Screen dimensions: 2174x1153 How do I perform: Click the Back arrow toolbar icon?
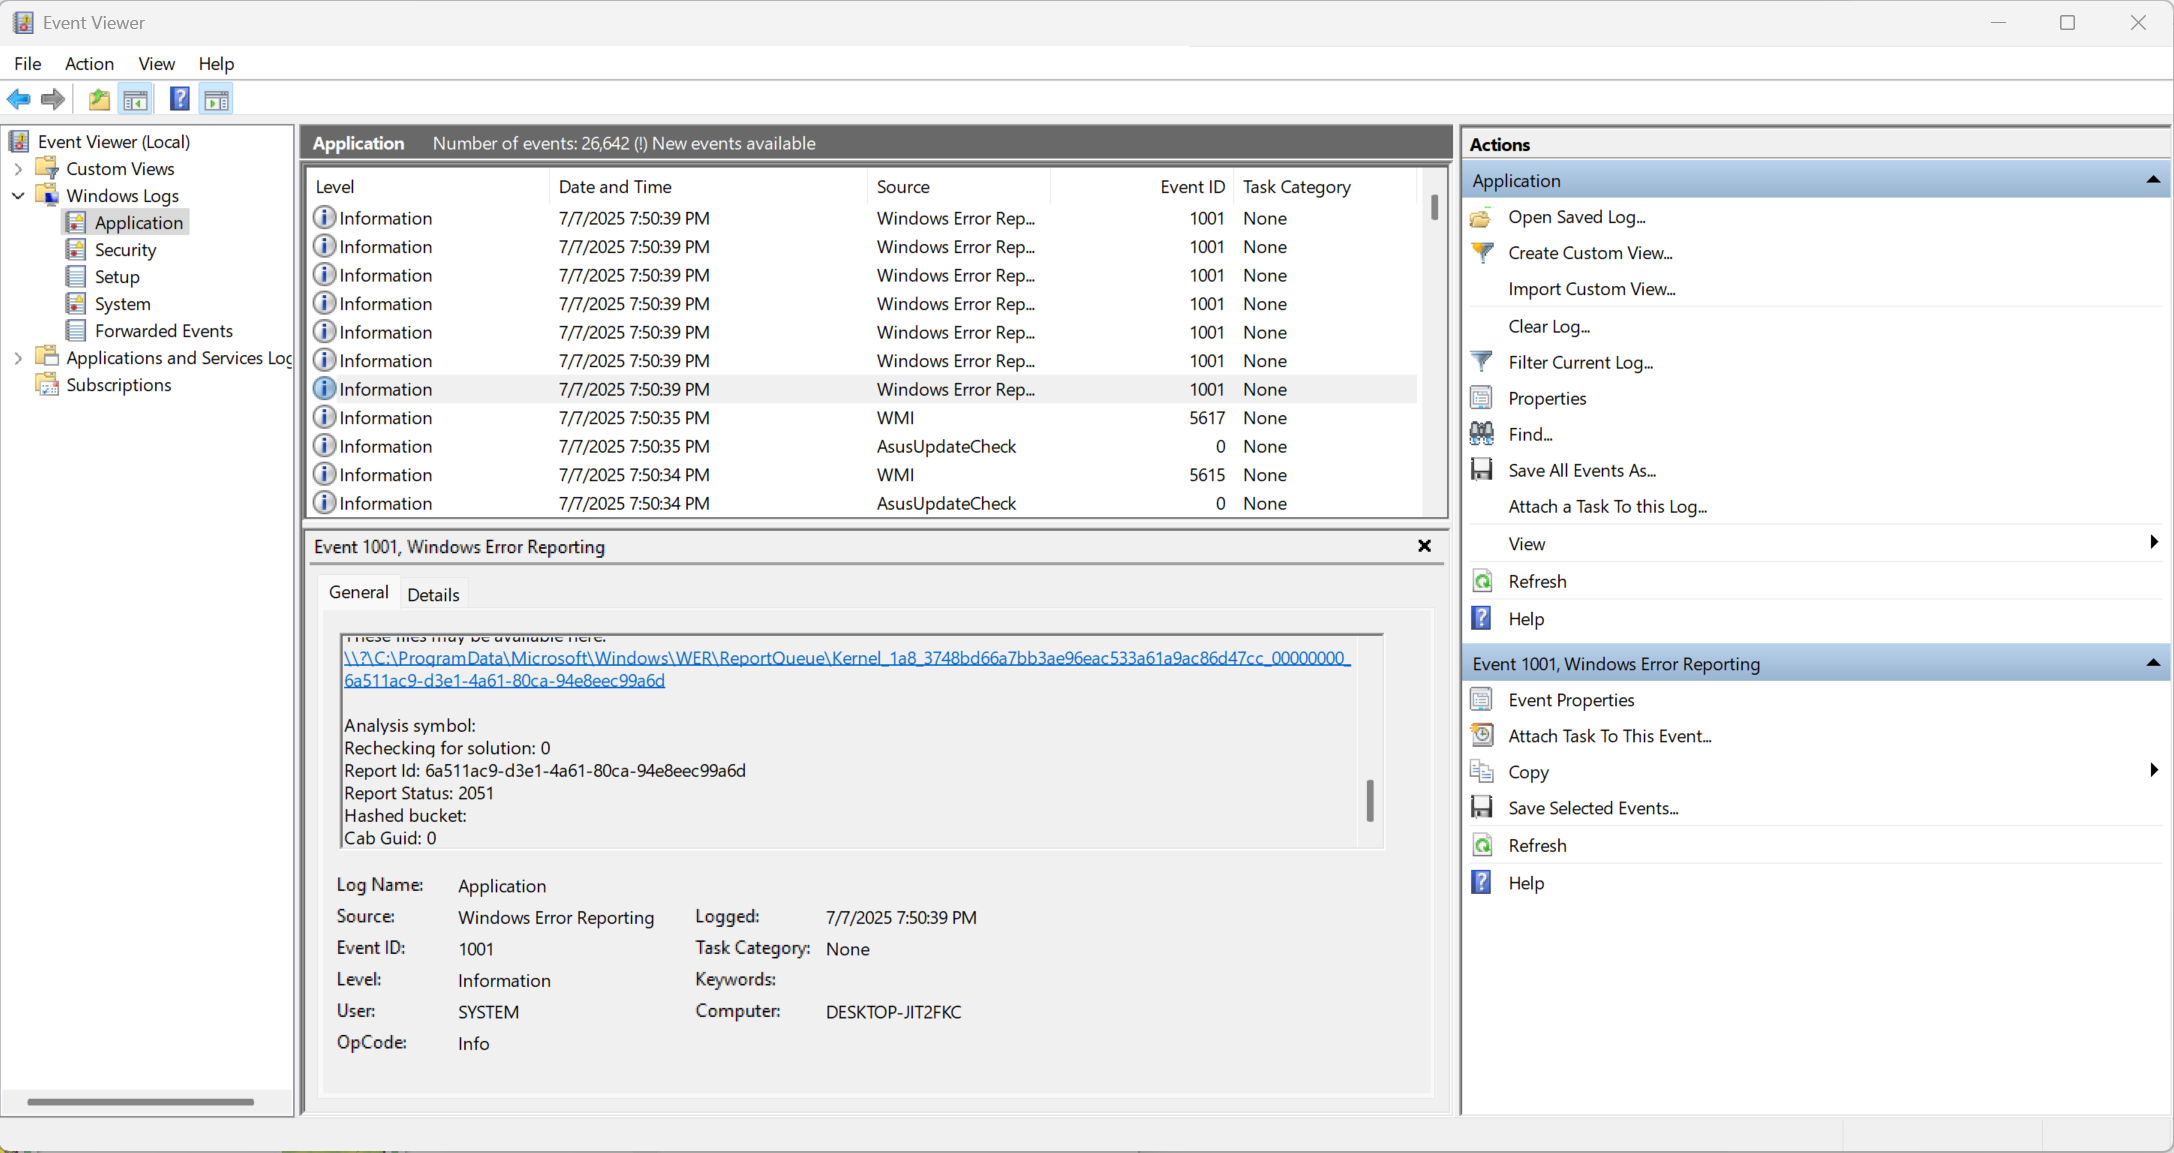click(x=18, y=99)
